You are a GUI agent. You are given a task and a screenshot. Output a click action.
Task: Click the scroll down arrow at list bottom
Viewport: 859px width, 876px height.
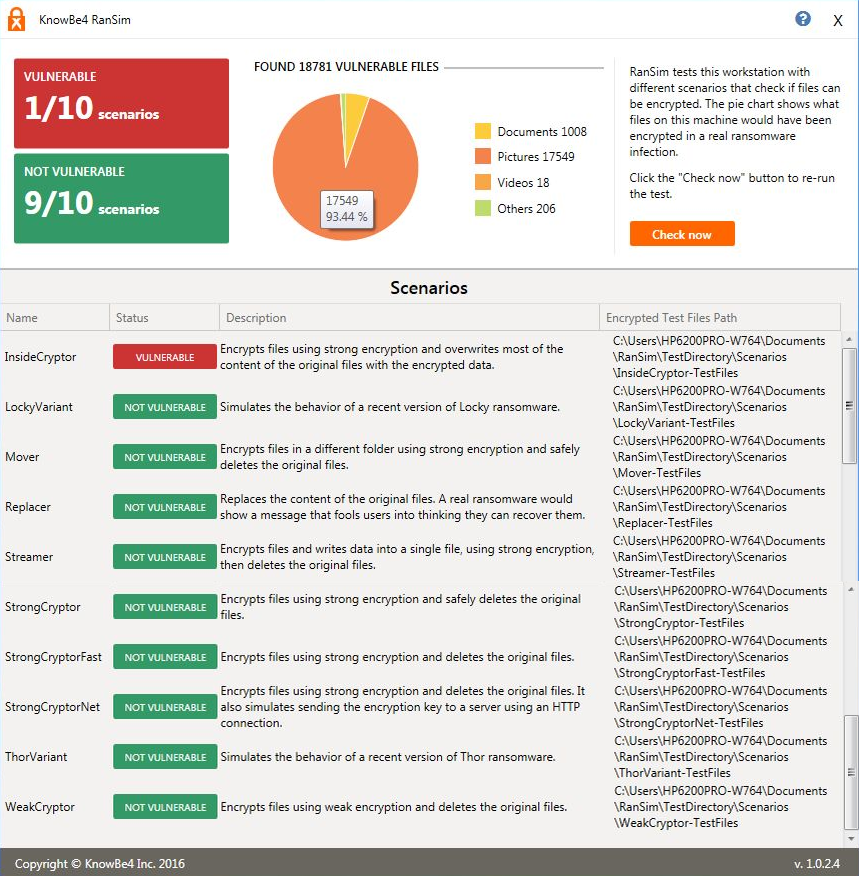851,839
